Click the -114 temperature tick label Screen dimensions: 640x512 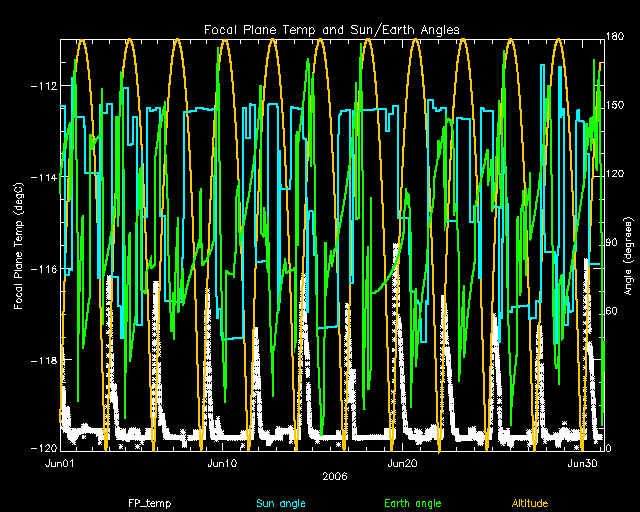point(43,177)
